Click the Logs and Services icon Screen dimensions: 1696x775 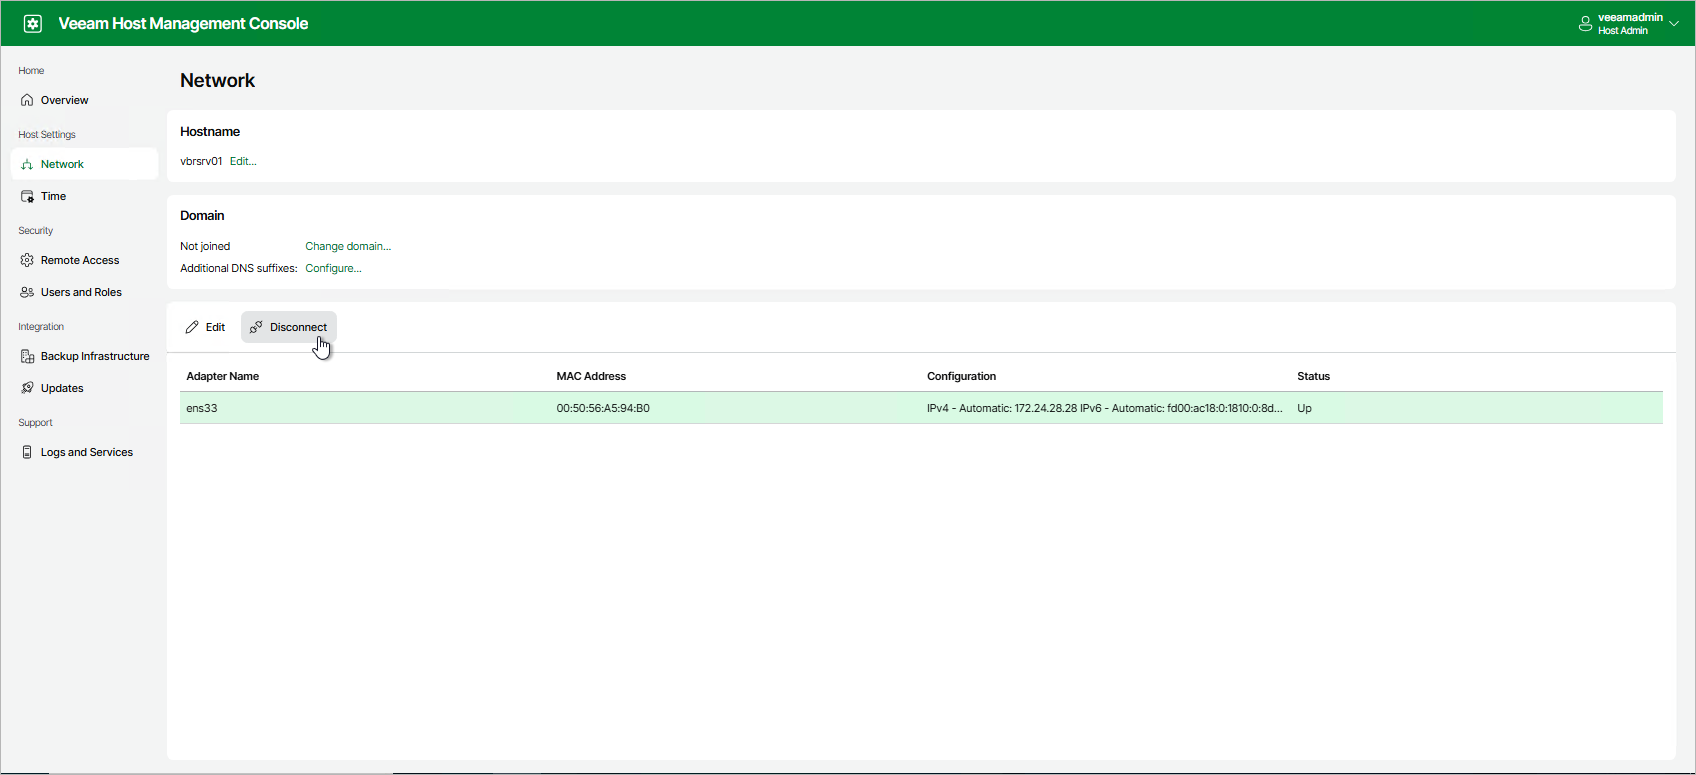point(27,452)
